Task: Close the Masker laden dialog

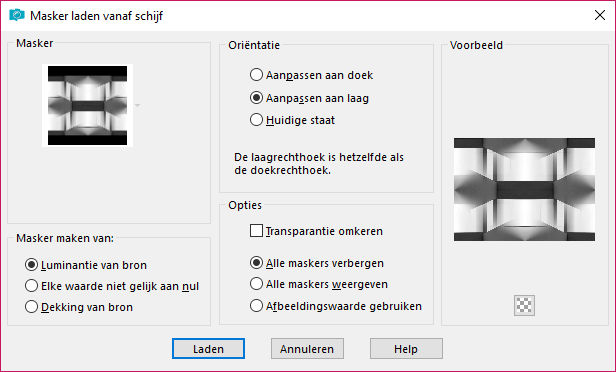Action: pyautogui.click(x=600, y=15)
